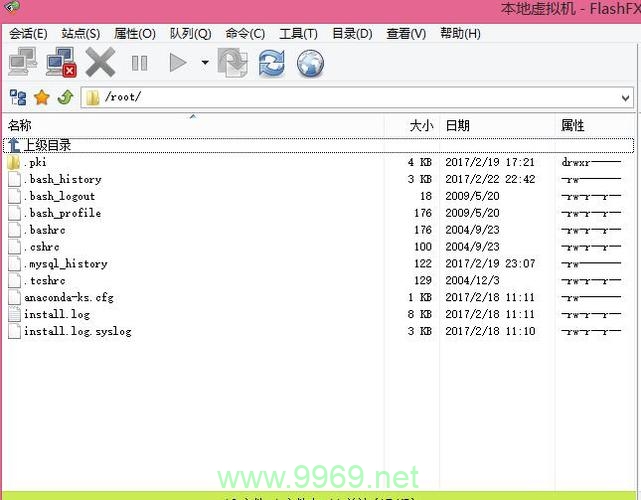Sort by the 名称 column header

click(193, 125)
